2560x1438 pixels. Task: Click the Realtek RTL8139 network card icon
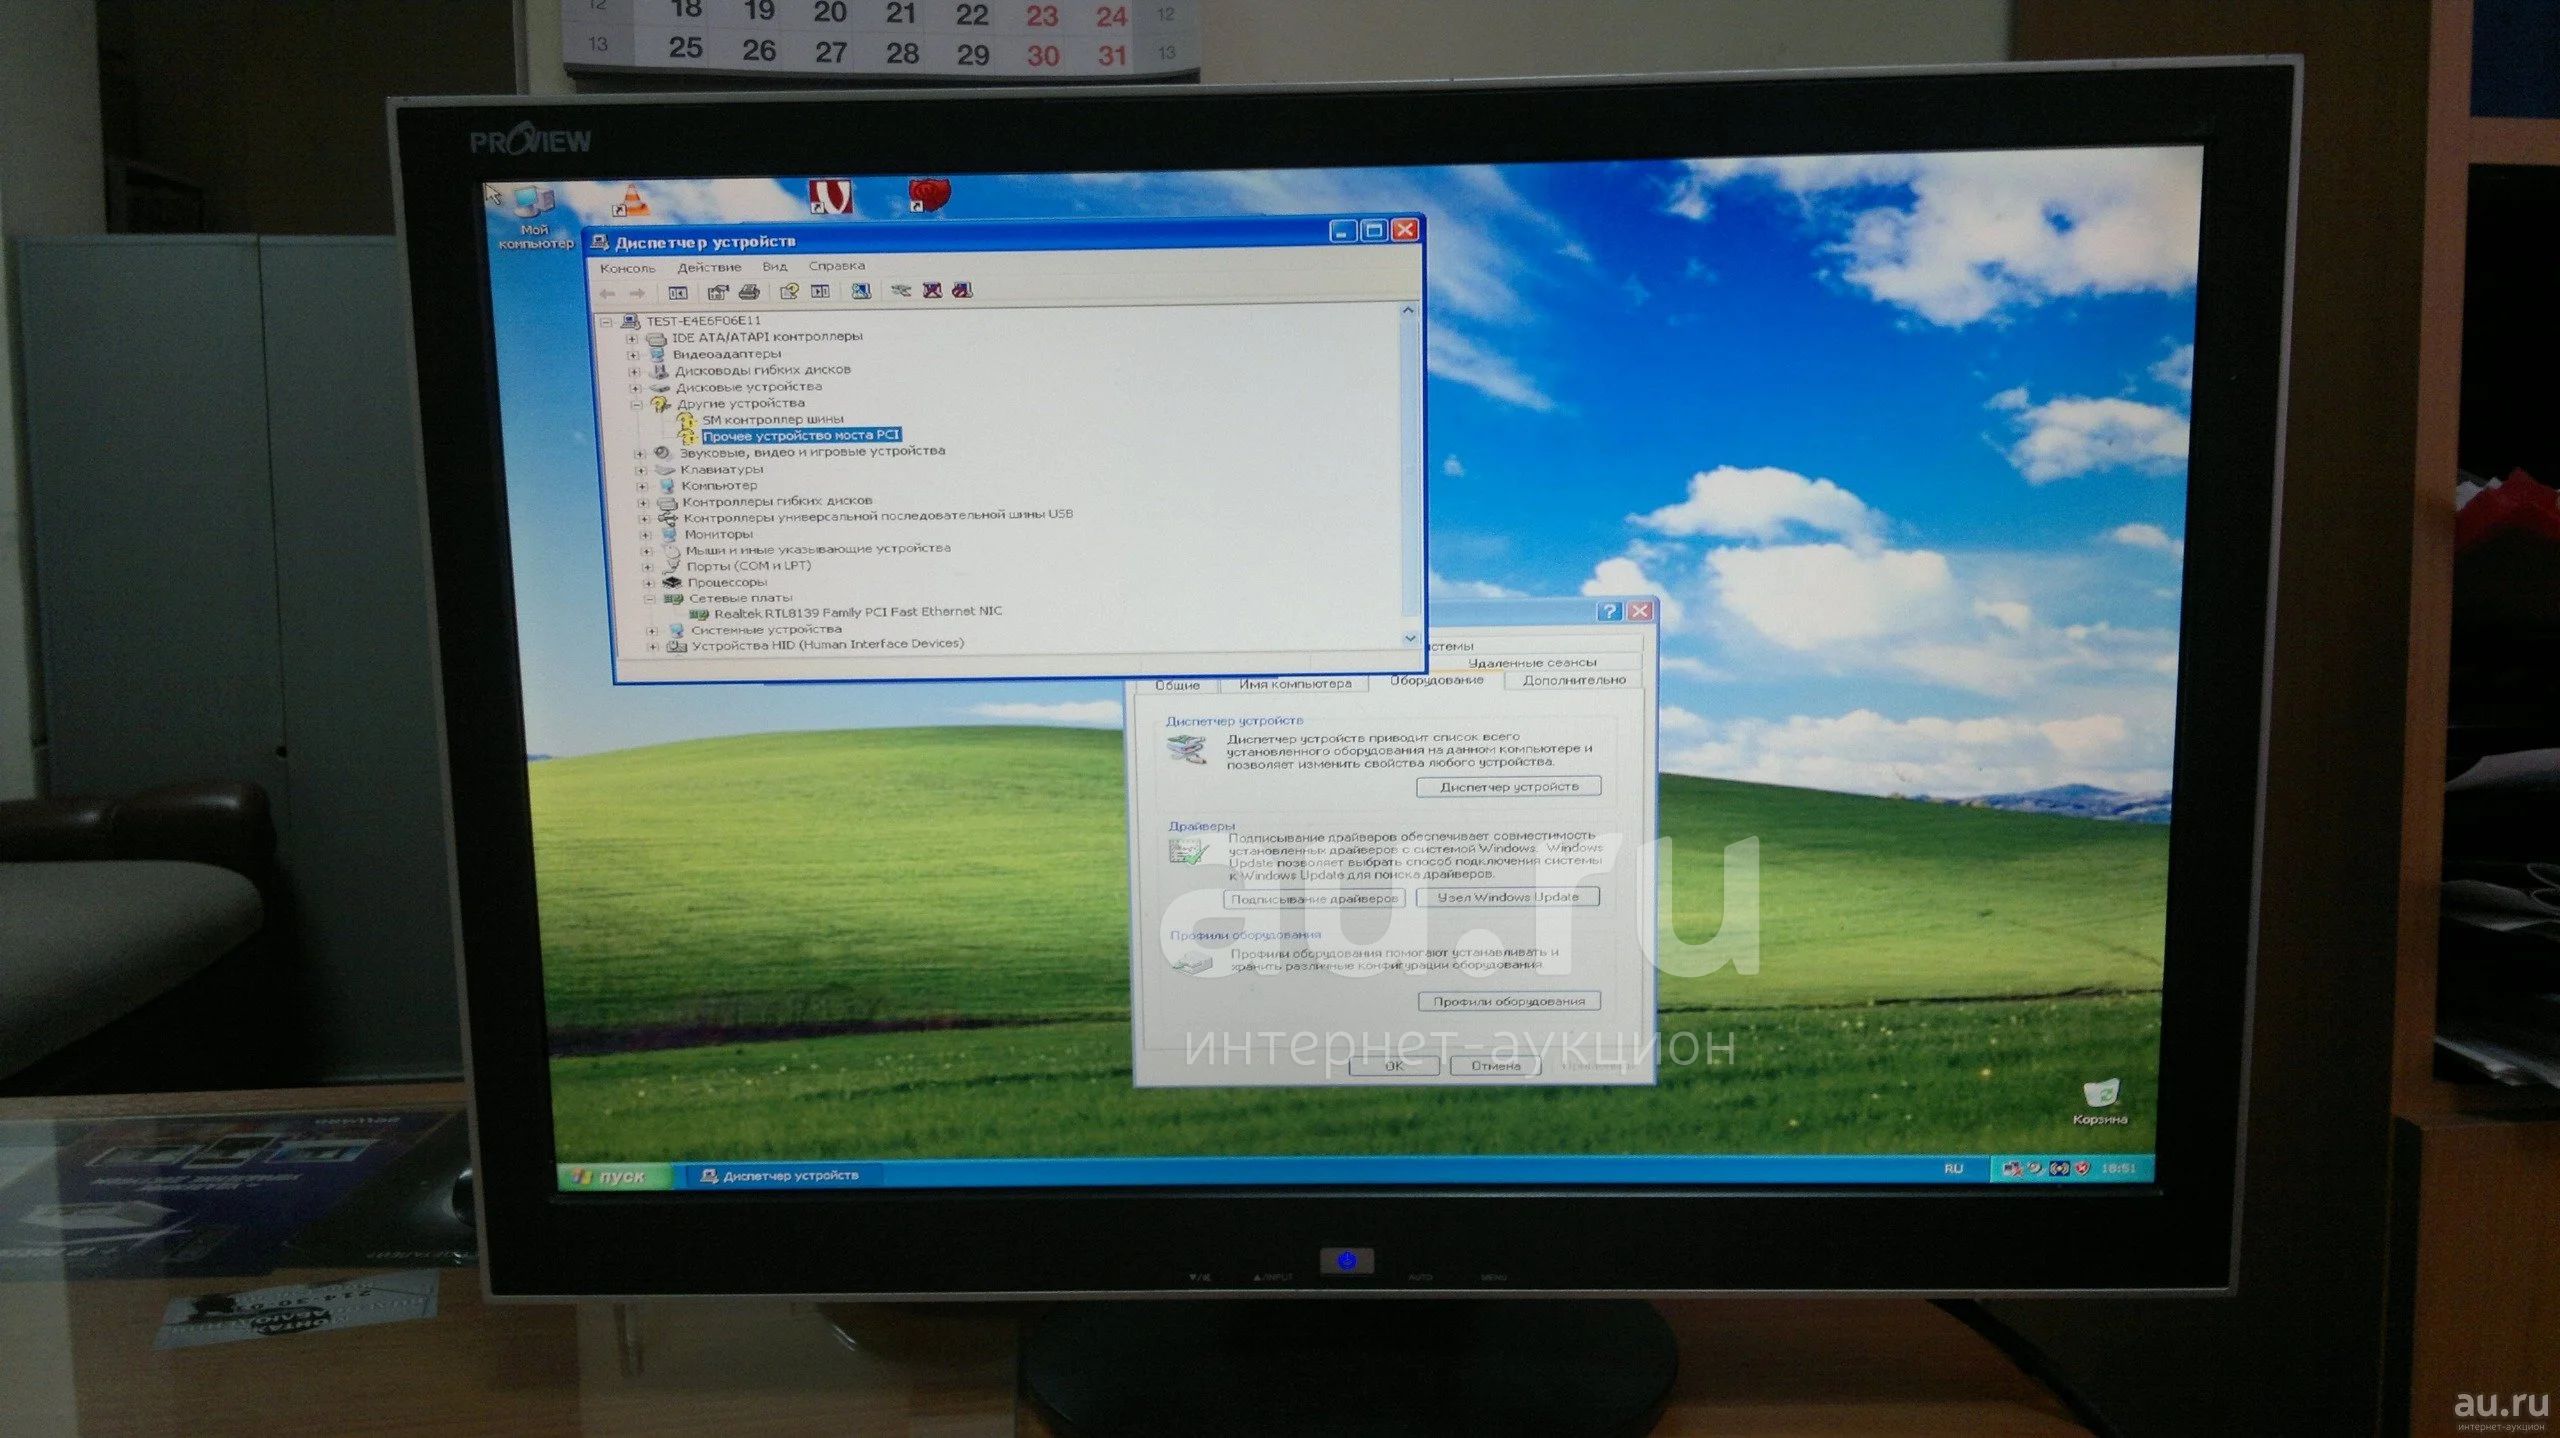[699, 613]
